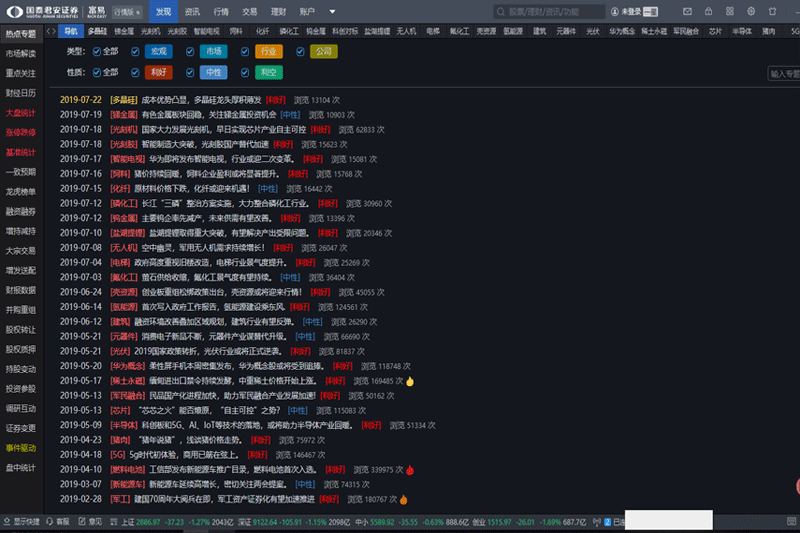This screenshot has width=800, height=533.
Task: Click the magnifier icon in search box
Action: point(501,11)
